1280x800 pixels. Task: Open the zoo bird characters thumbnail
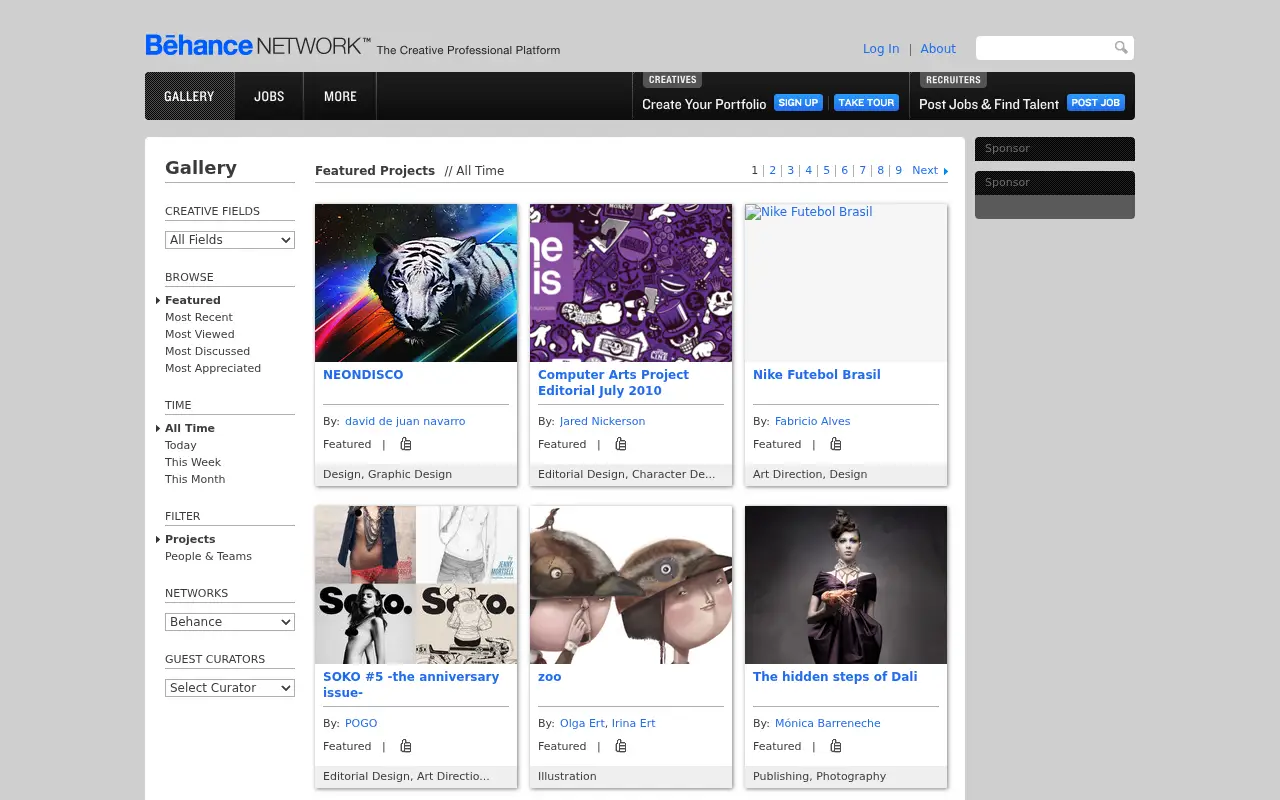pos(631,585)
